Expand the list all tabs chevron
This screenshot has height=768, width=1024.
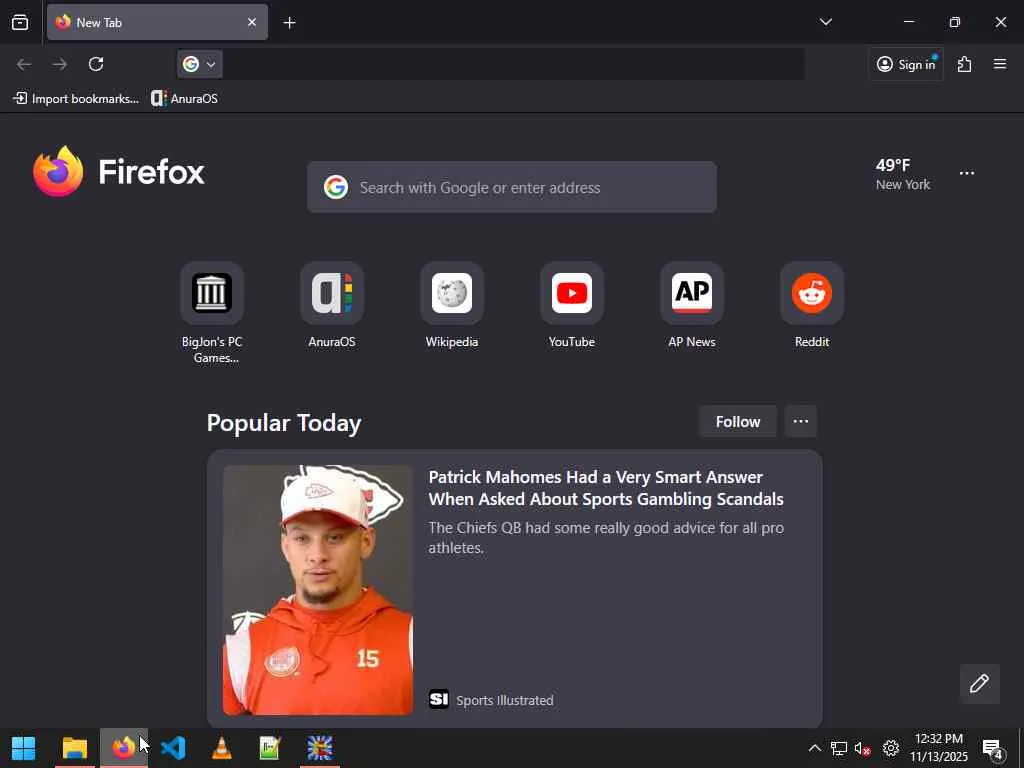[x=825, y=22]
